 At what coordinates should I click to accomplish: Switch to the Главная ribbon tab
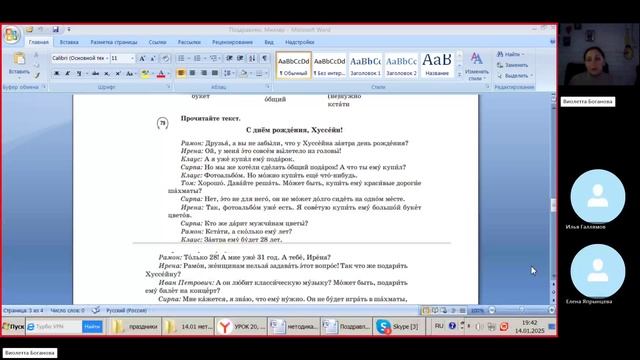tap(39, 42)
